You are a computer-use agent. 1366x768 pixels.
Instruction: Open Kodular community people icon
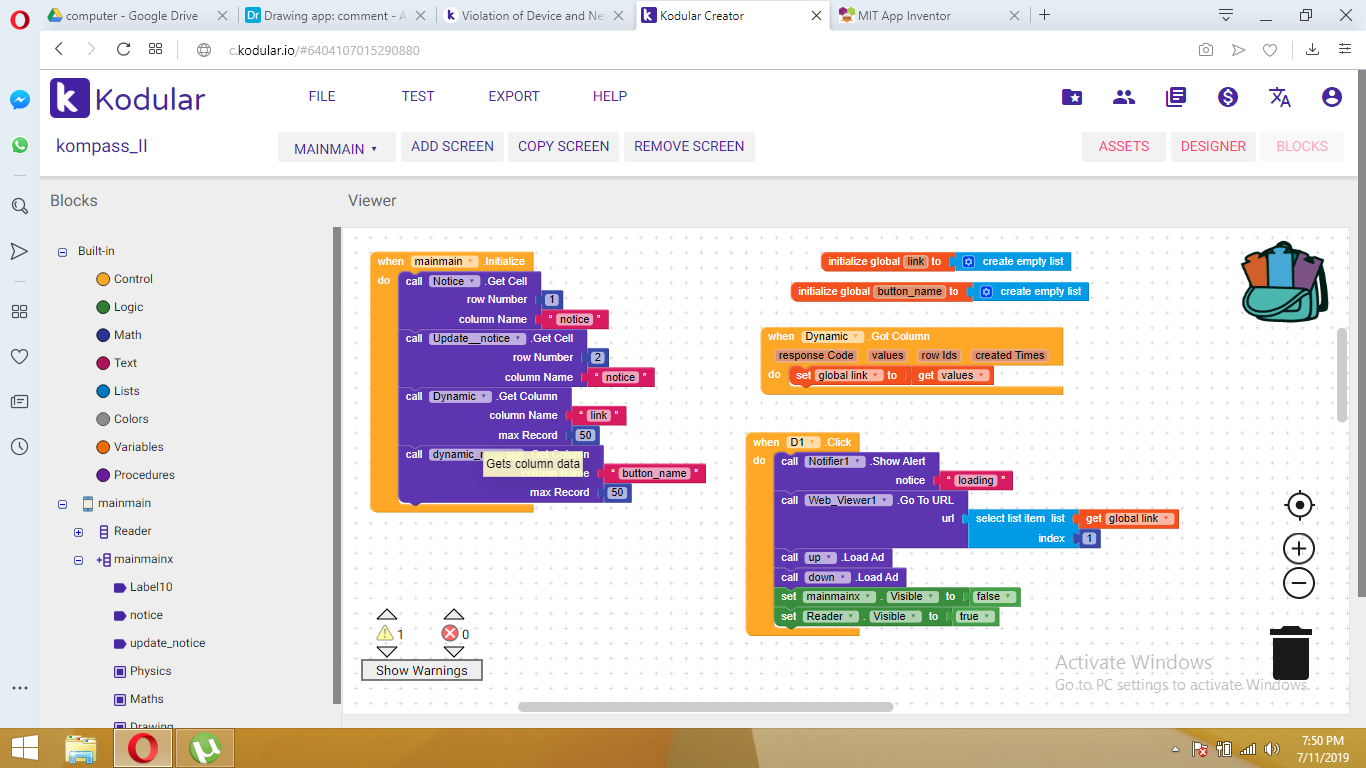click(1124, 97)
